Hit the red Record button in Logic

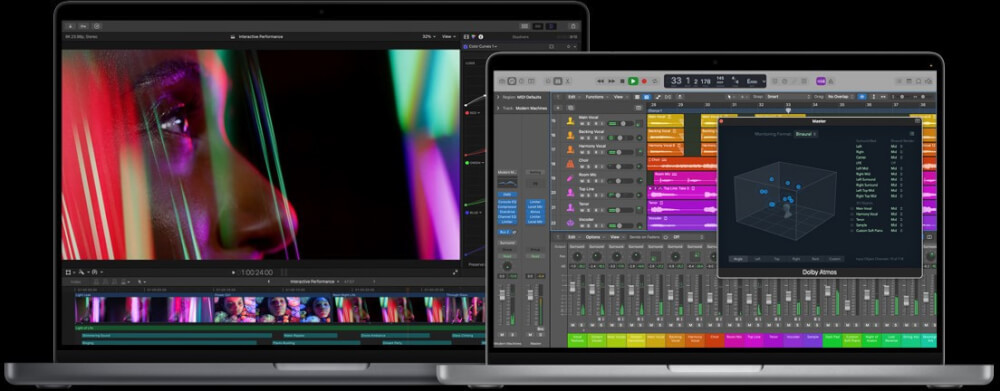pos(644,81)
